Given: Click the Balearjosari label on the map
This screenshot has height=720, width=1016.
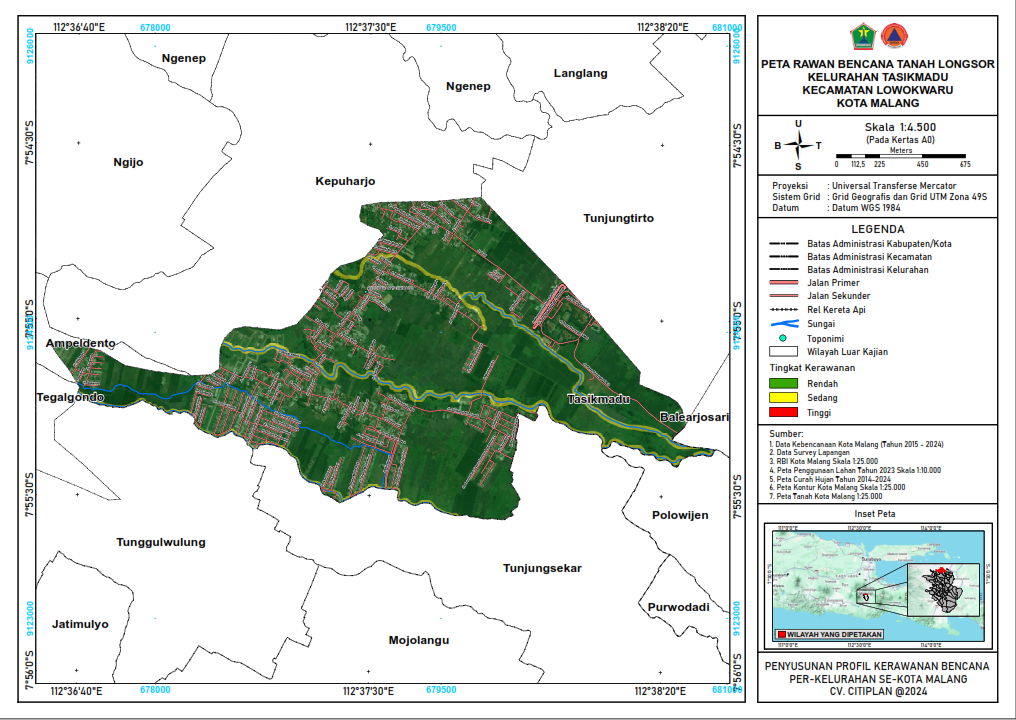Looking at the screenshot, I should tap(694, 416).
